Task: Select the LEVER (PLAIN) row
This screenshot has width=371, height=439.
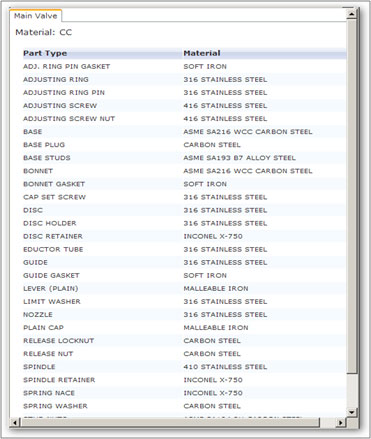Action: pyautogui.click(x=184, y=289)
